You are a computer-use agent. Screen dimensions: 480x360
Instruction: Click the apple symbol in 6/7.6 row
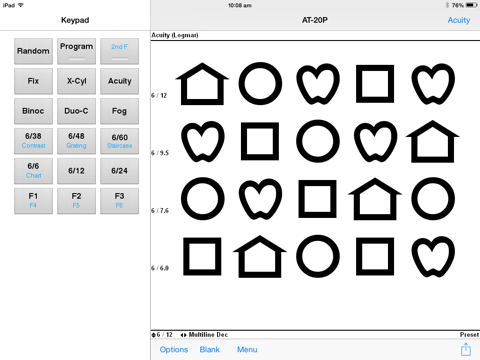coord(260,199)
